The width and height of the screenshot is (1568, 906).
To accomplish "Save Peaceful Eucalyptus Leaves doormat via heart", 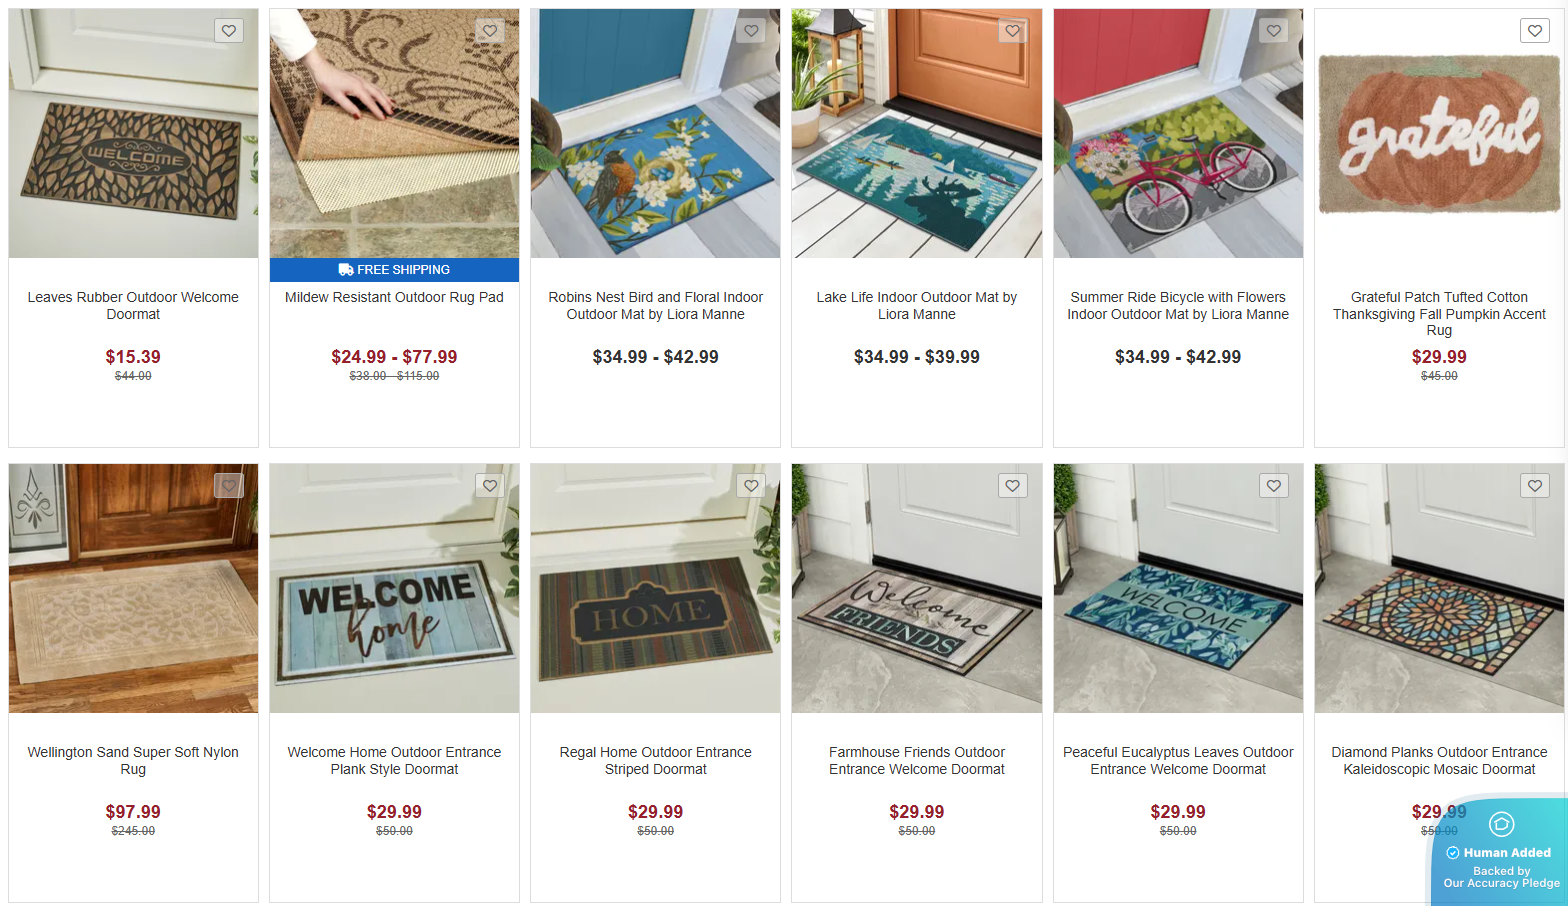I will [1273, 486].
